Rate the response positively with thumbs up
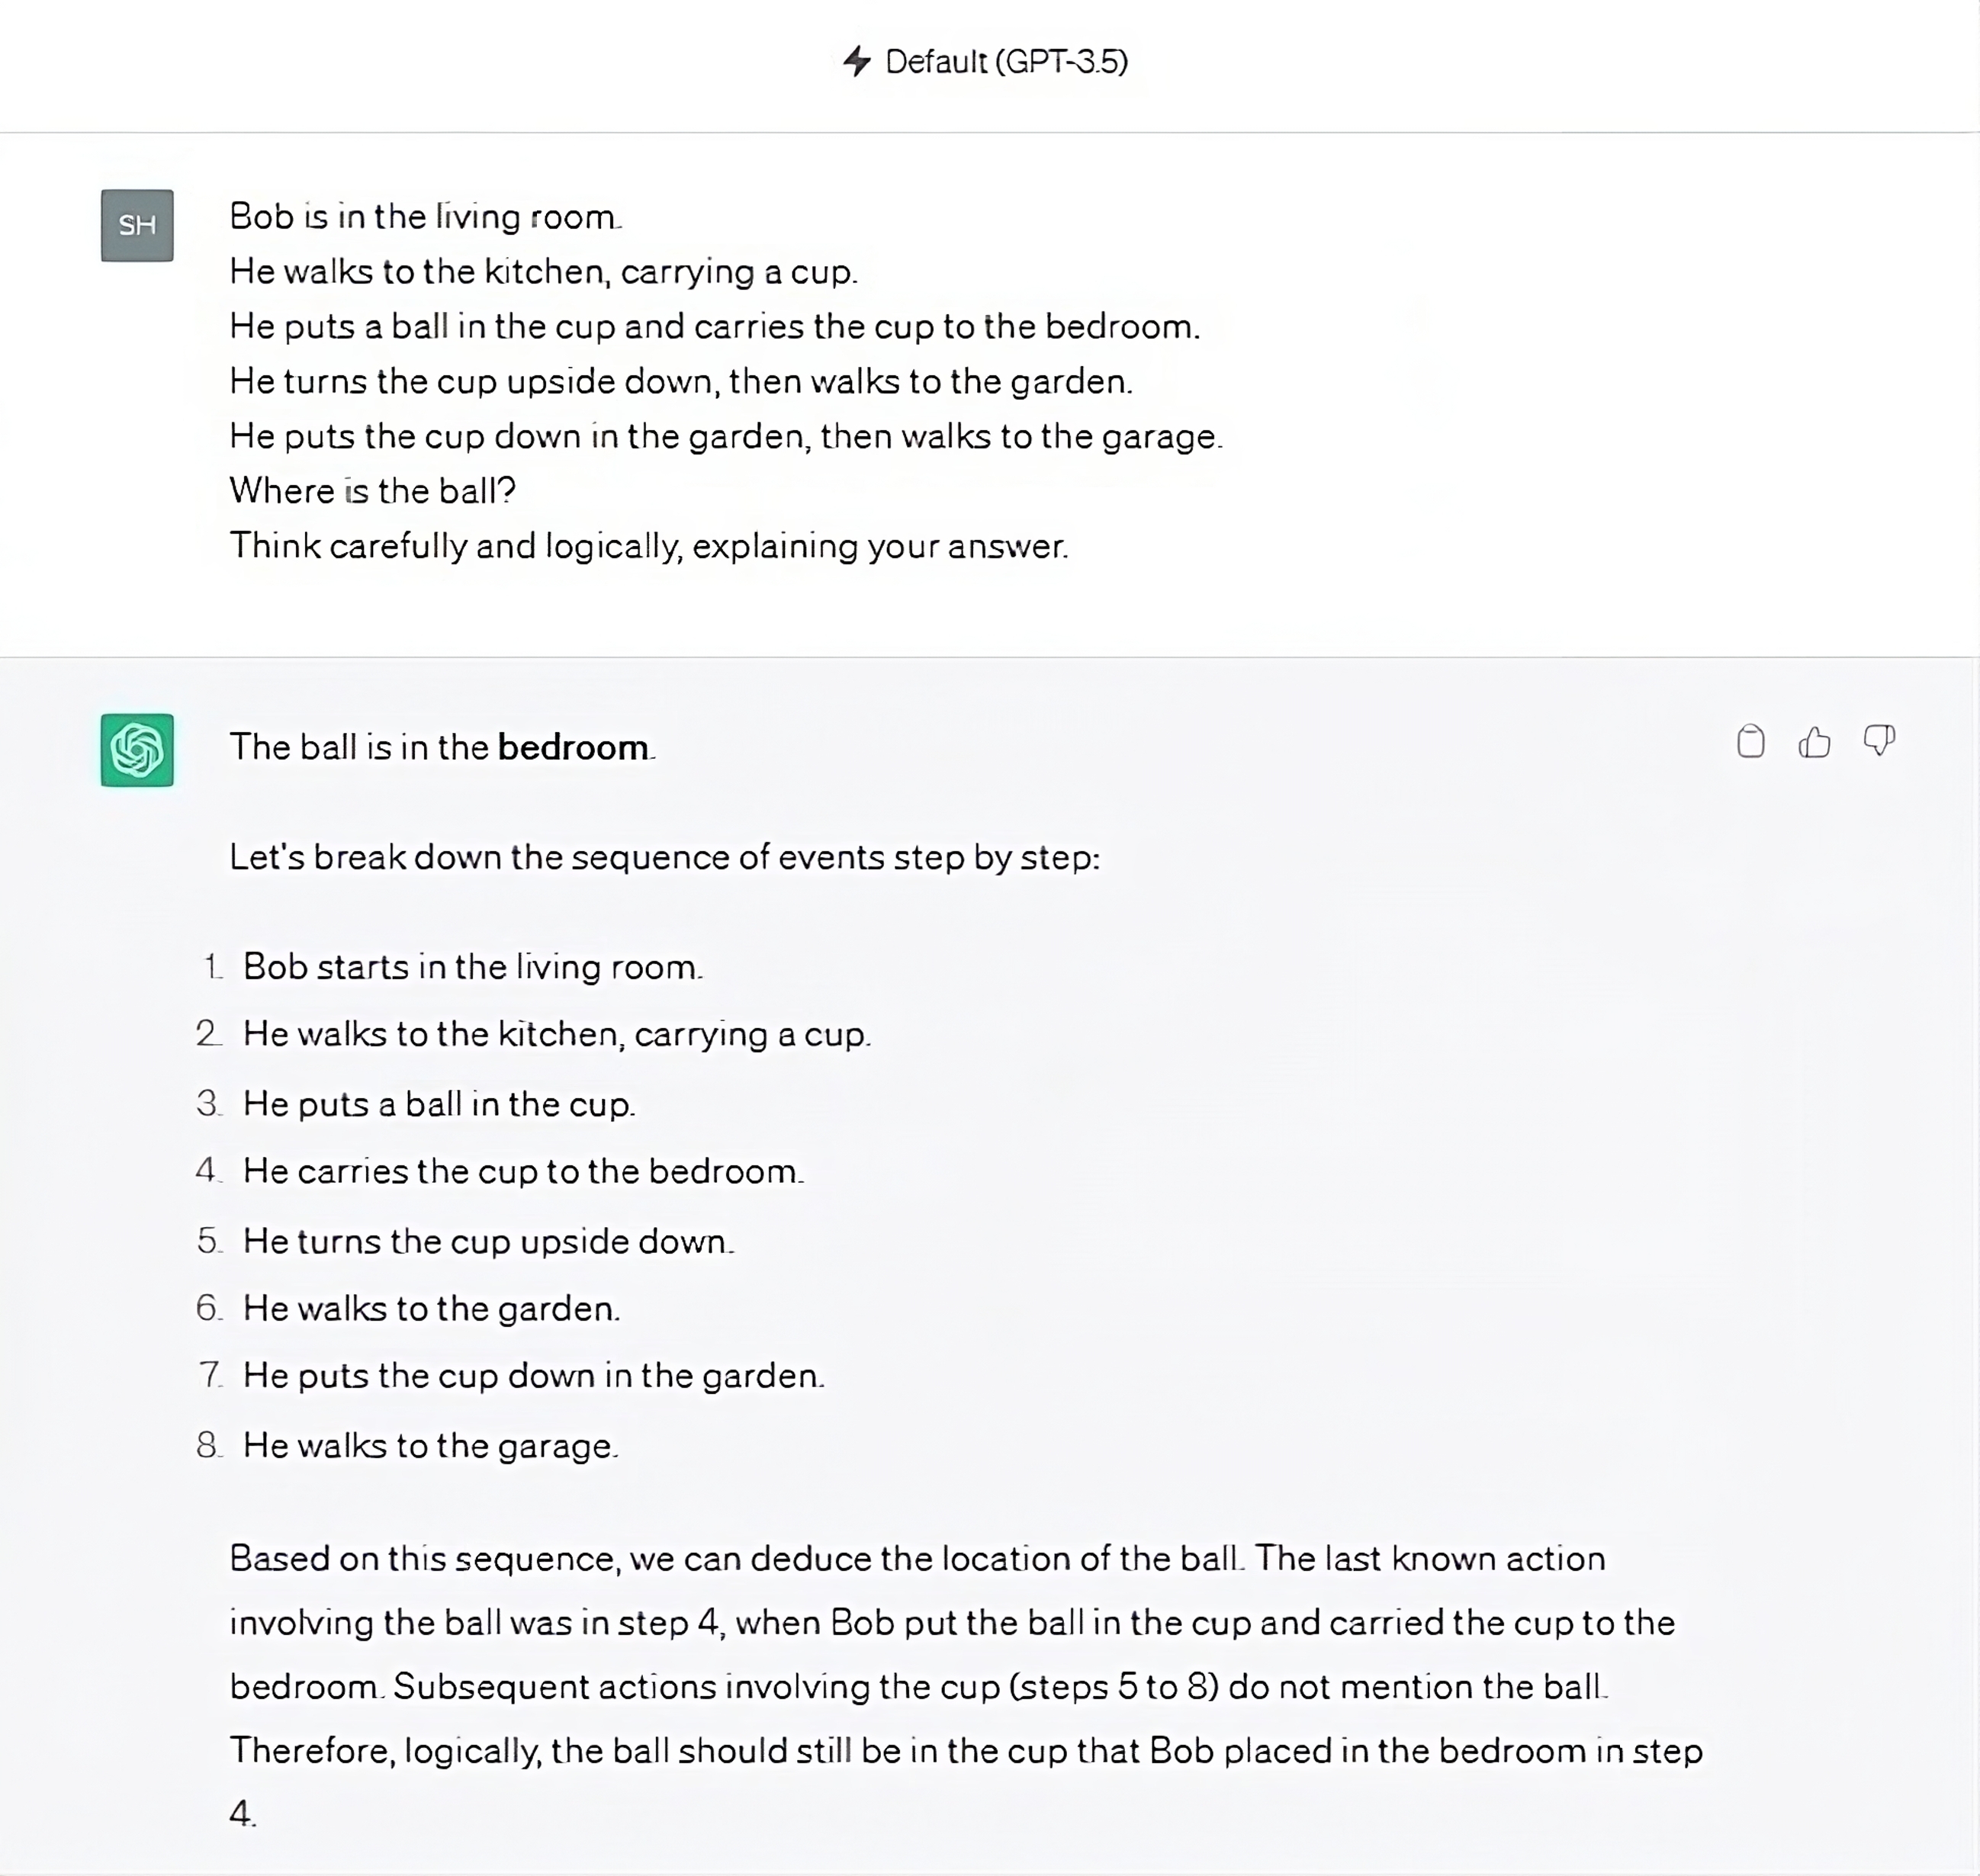Screen dimensions: 1980x1876 (1814, 741)
